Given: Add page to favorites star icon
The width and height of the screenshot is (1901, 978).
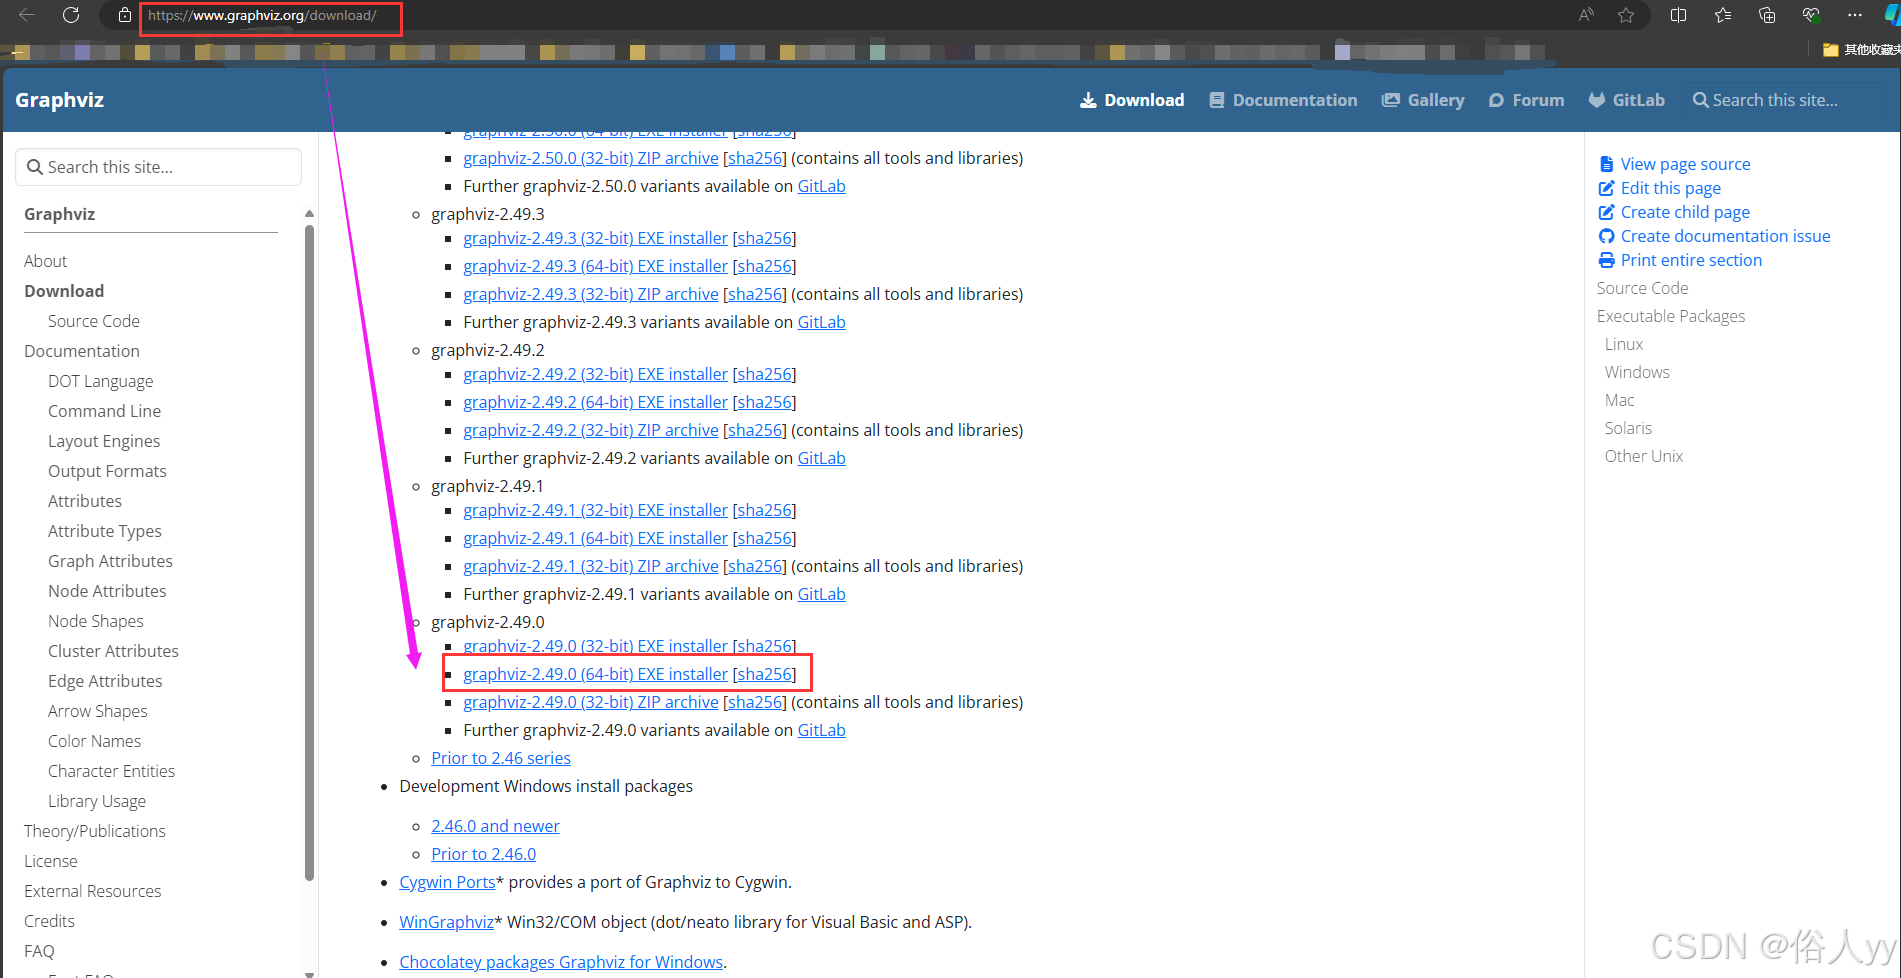Looking at the screenshot, I should point(1626,15).
